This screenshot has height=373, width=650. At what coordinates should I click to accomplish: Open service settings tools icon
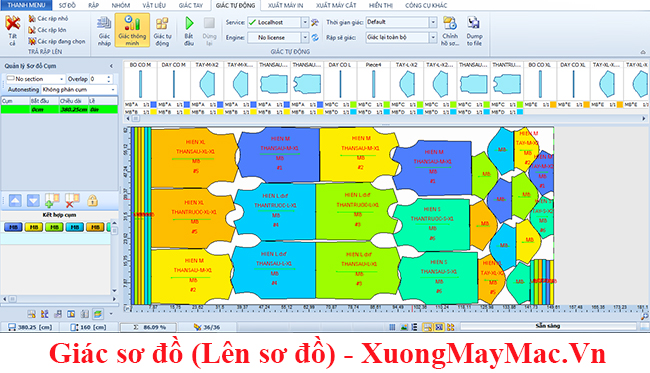pyautogui.click(x=315, y=22)
